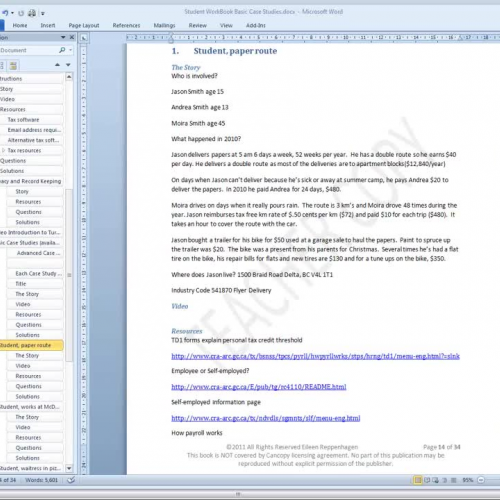Screen dimensions: 500x500
Task: Click the proofing check icon in status bar
Action: (x=71, y=480)
